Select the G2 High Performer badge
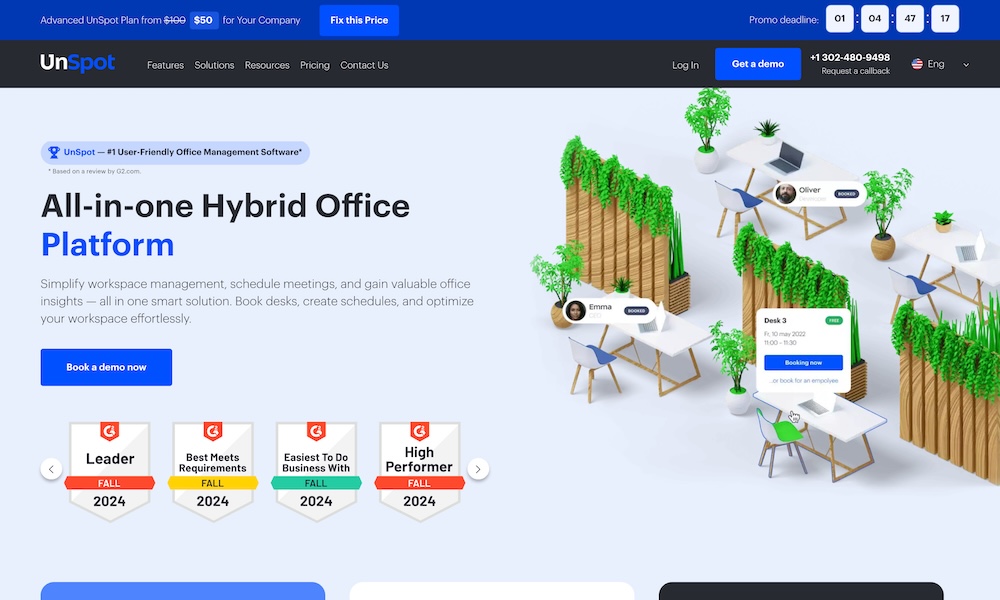 click(x=419, y=469)
